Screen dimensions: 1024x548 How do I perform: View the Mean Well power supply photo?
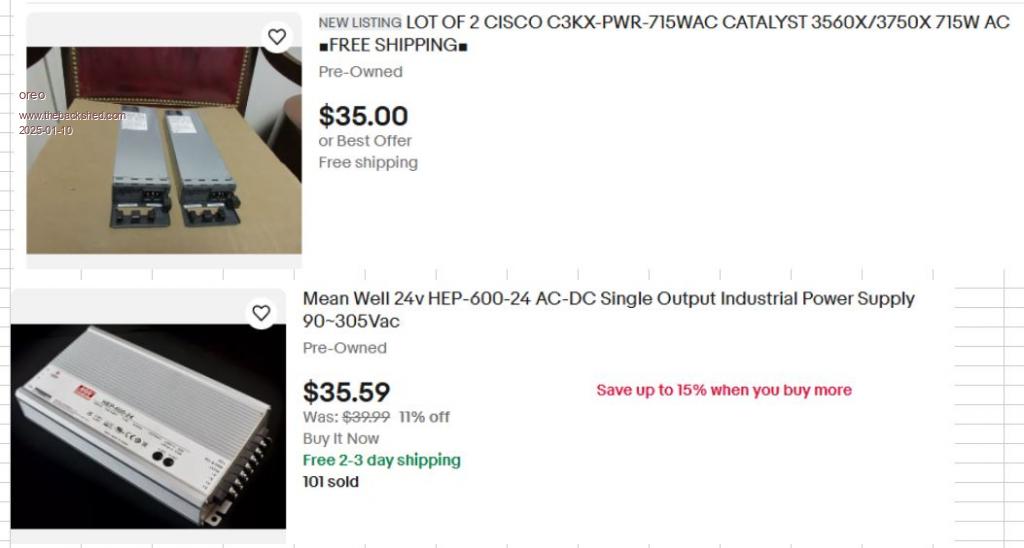[x=148, y=425]
